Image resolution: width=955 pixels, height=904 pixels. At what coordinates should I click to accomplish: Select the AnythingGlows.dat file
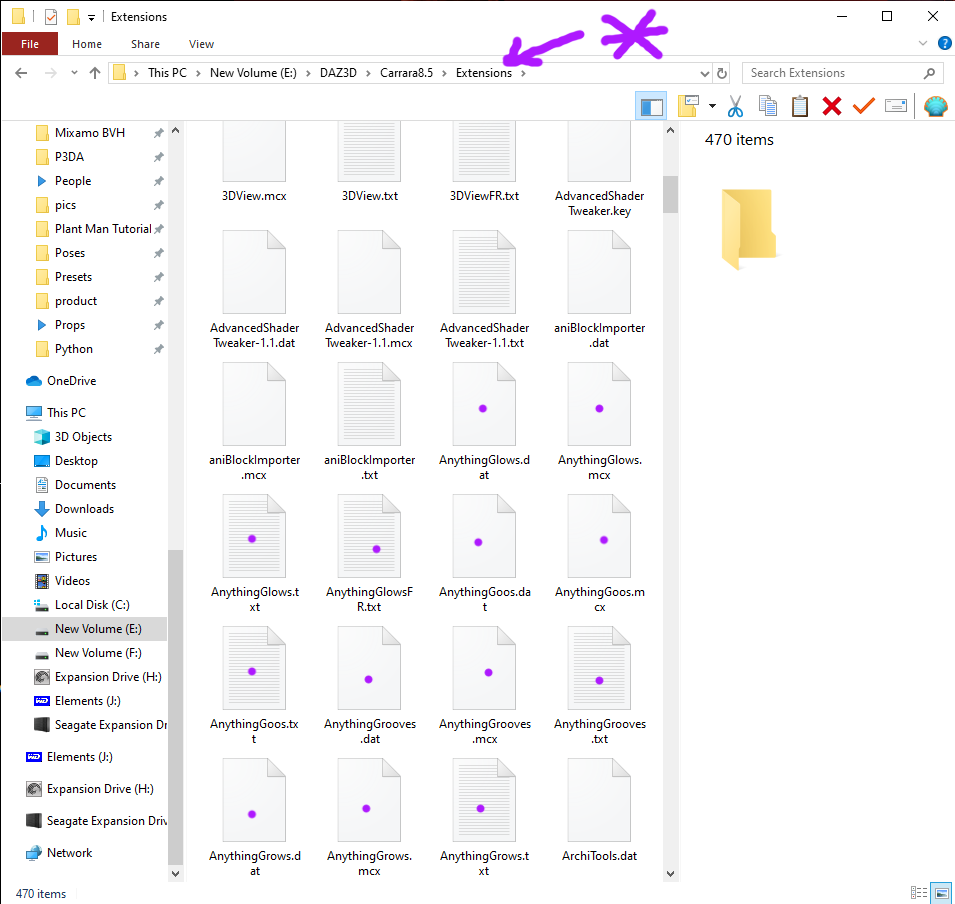[x=484, y=422]
